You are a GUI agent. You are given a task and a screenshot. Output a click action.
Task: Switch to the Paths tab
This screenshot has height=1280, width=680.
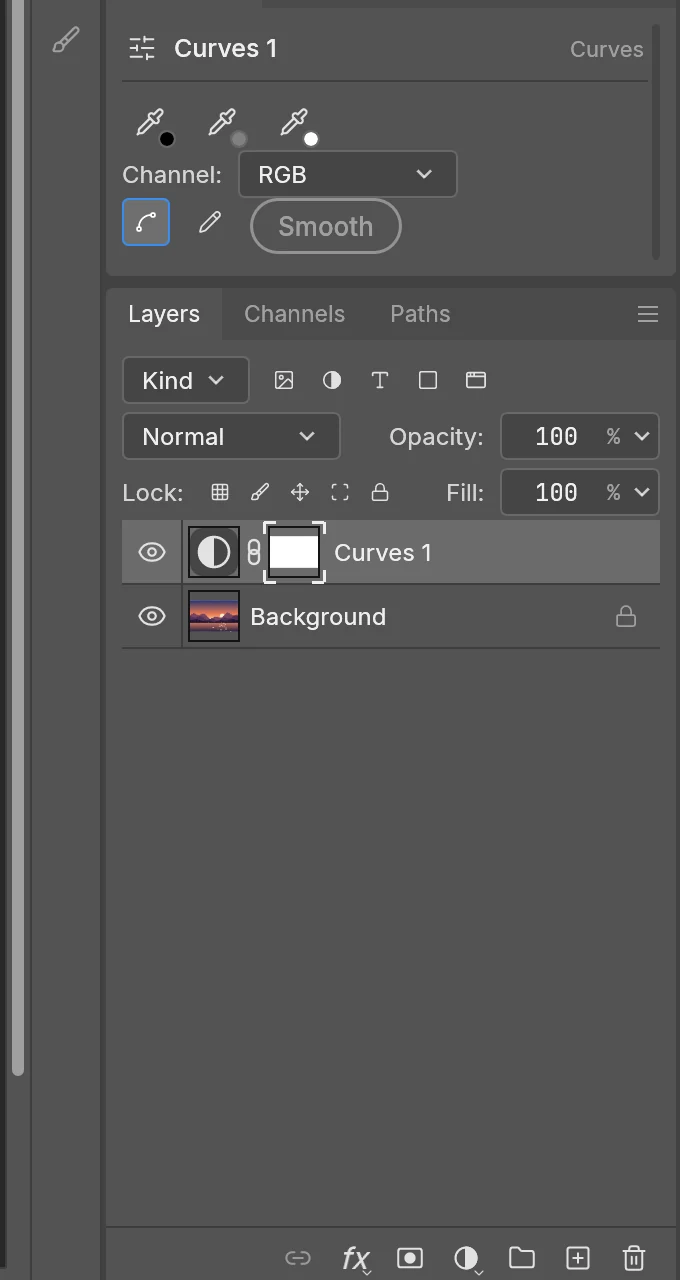pos(420,314)
